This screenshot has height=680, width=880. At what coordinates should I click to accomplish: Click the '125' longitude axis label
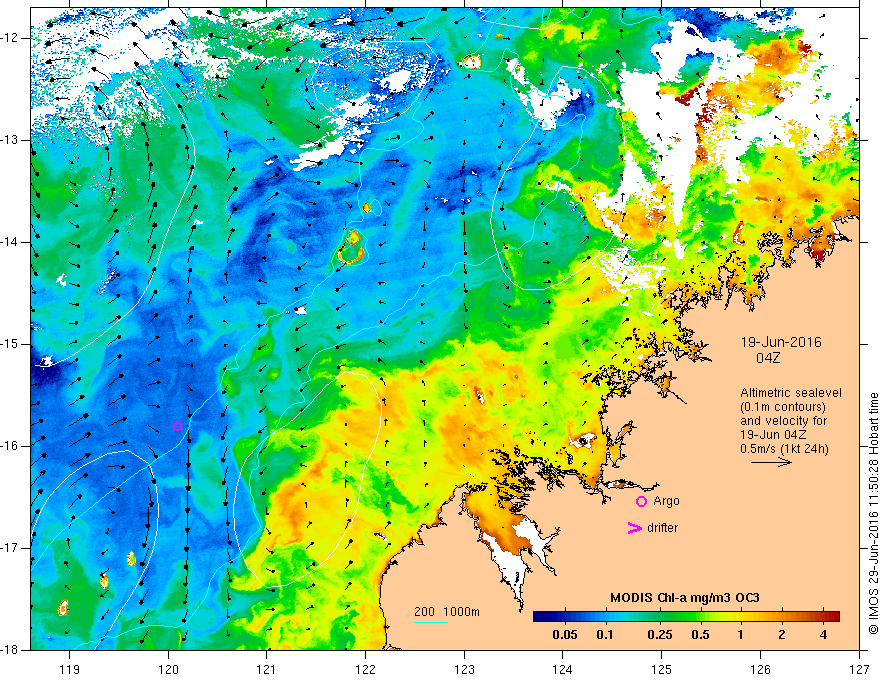[x=662, y=669]
